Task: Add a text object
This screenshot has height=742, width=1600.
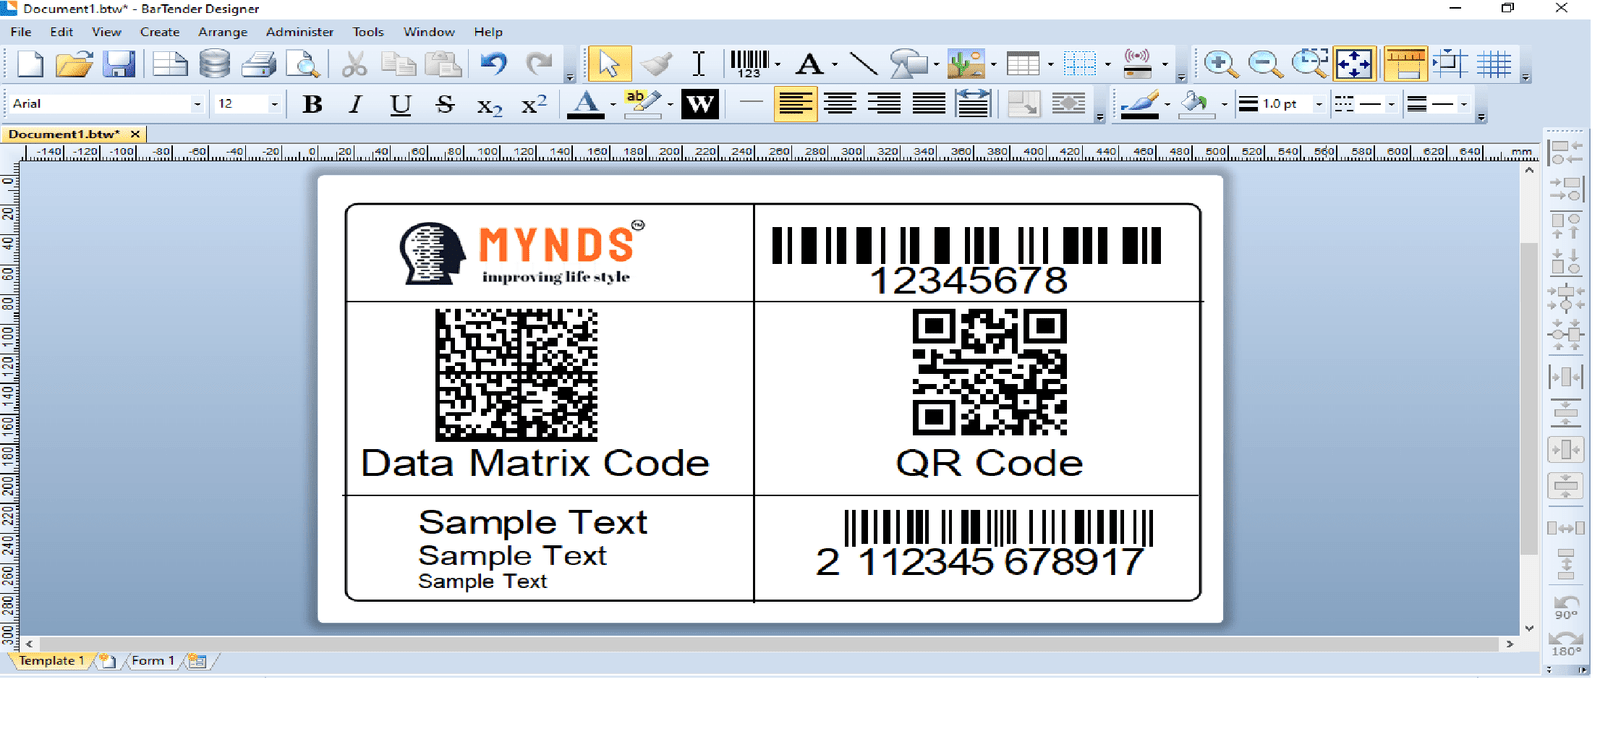Action: (x=809, y=64)
